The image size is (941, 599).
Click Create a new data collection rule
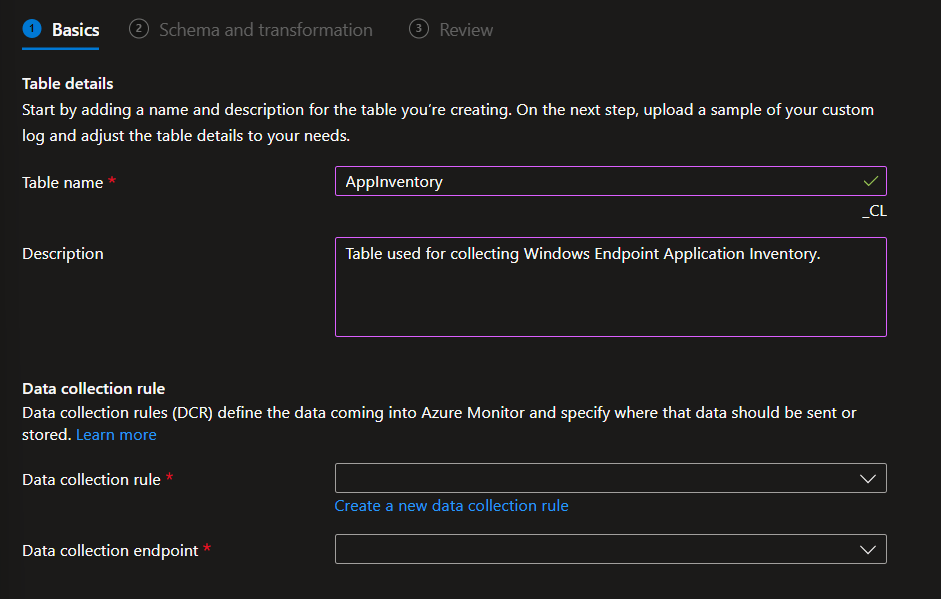click(451, 506)
